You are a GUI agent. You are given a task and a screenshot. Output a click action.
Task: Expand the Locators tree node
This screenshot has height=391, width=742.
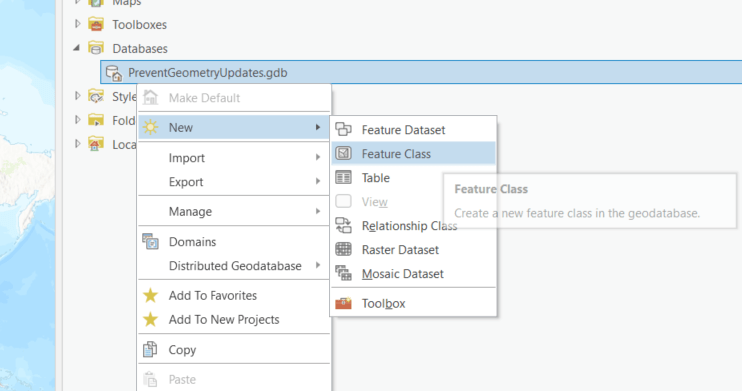[78, 144]
